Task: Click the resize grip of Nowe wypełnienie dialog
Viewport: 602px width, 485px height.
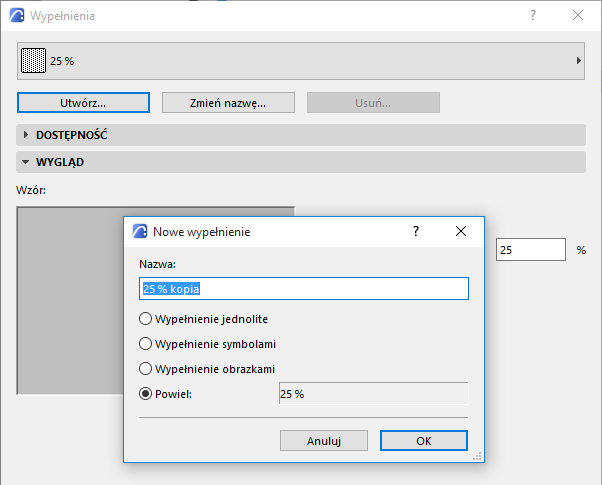Action: click(x=477, y=456)
